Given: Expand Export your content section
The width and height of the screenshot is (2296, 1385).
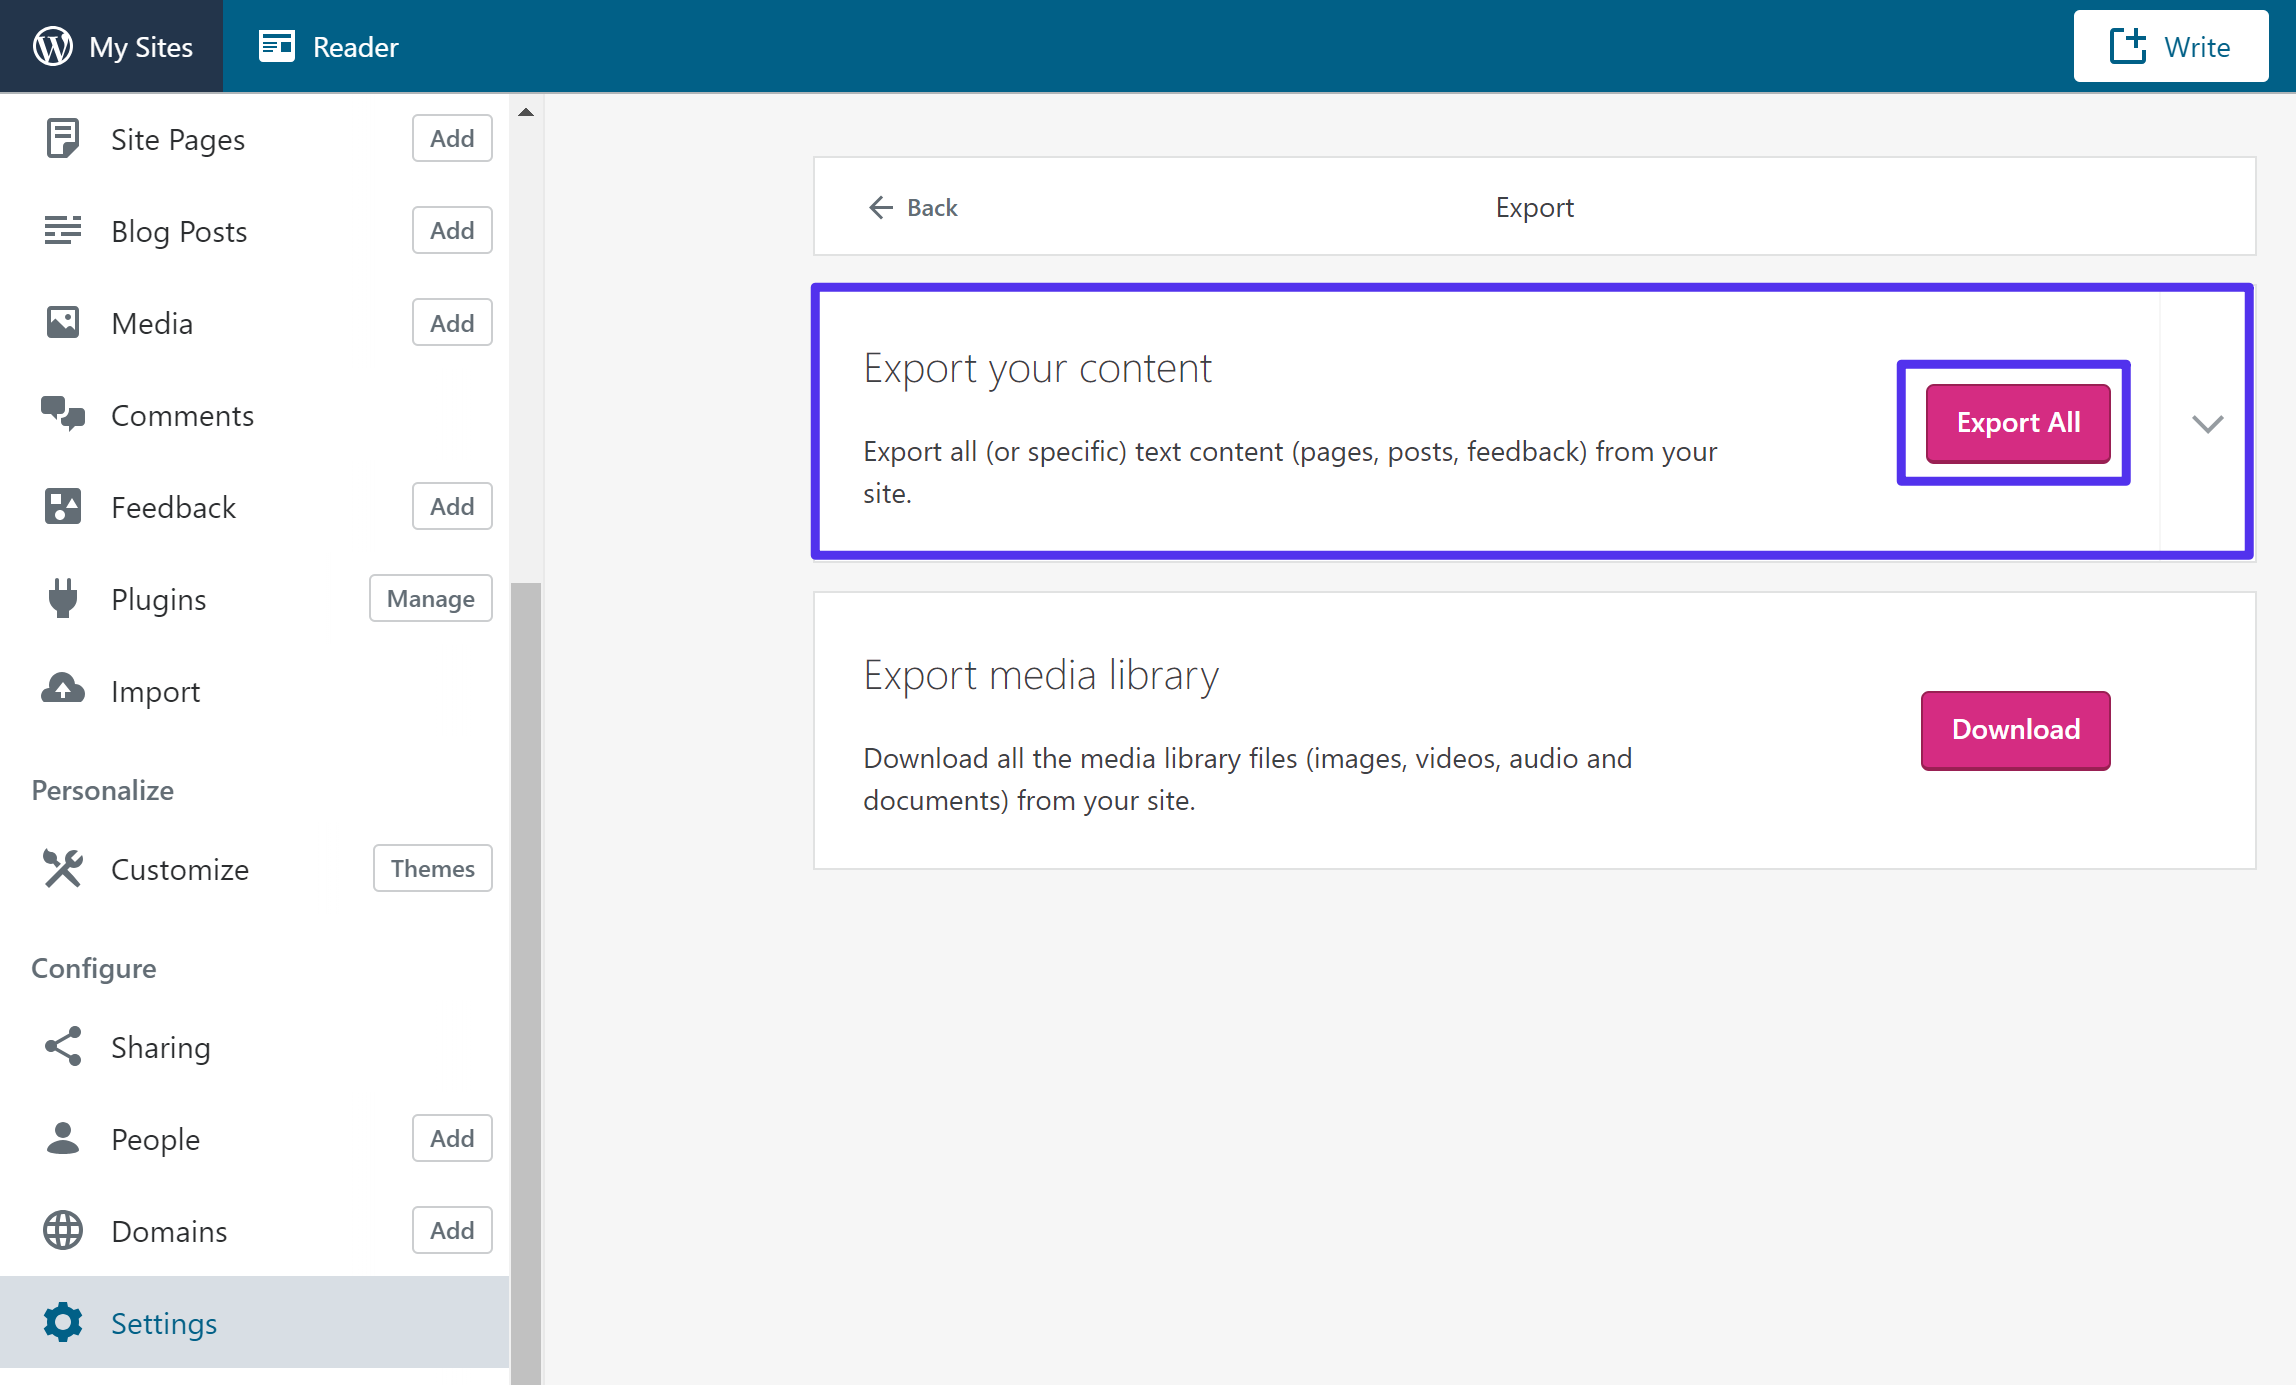Looking at the screenshot, I should pyautogui.click(x=2207, y=425).
